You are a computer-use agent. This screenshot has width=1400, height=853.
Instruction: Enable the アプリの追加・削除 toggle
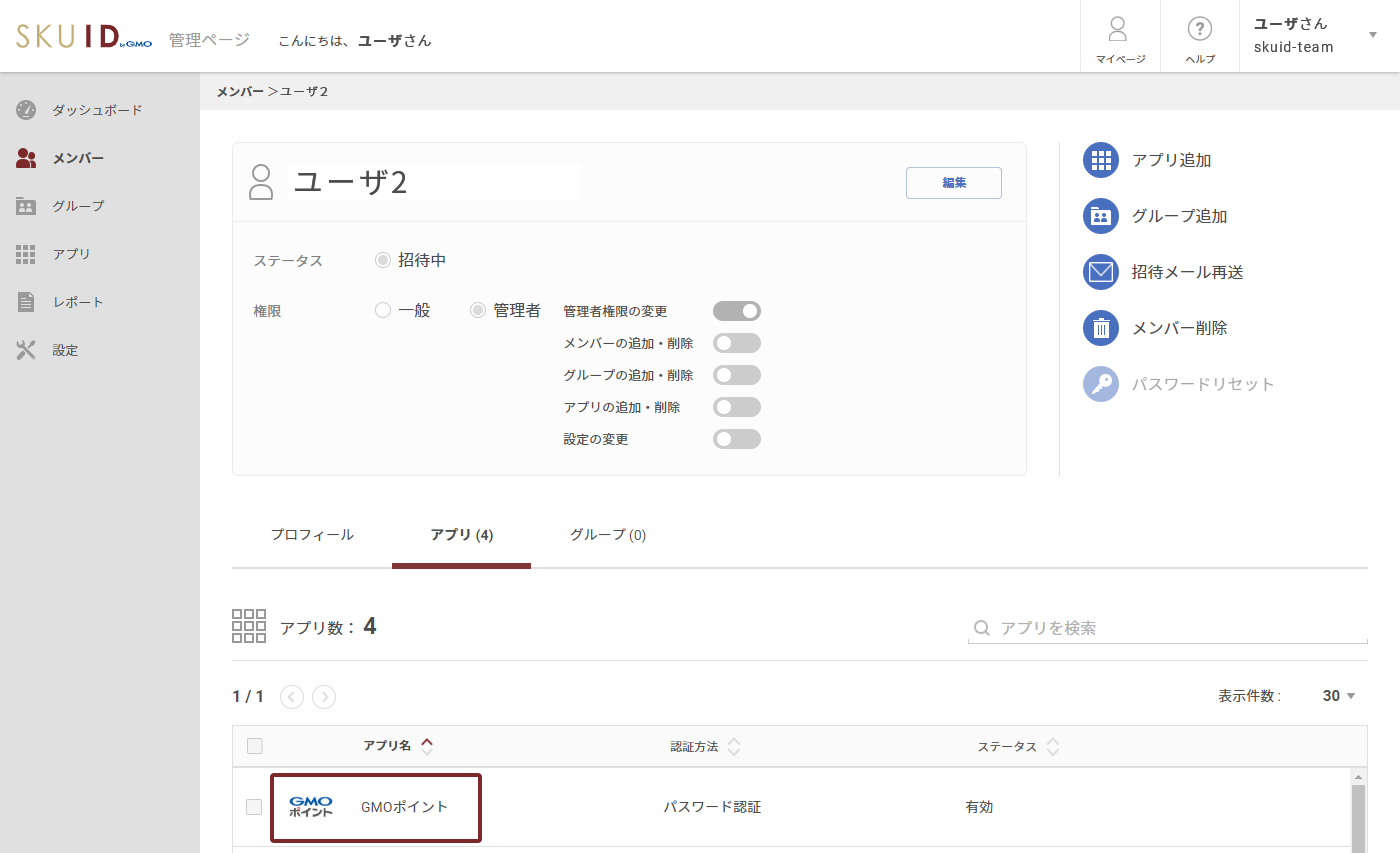(x=737, y=406)
